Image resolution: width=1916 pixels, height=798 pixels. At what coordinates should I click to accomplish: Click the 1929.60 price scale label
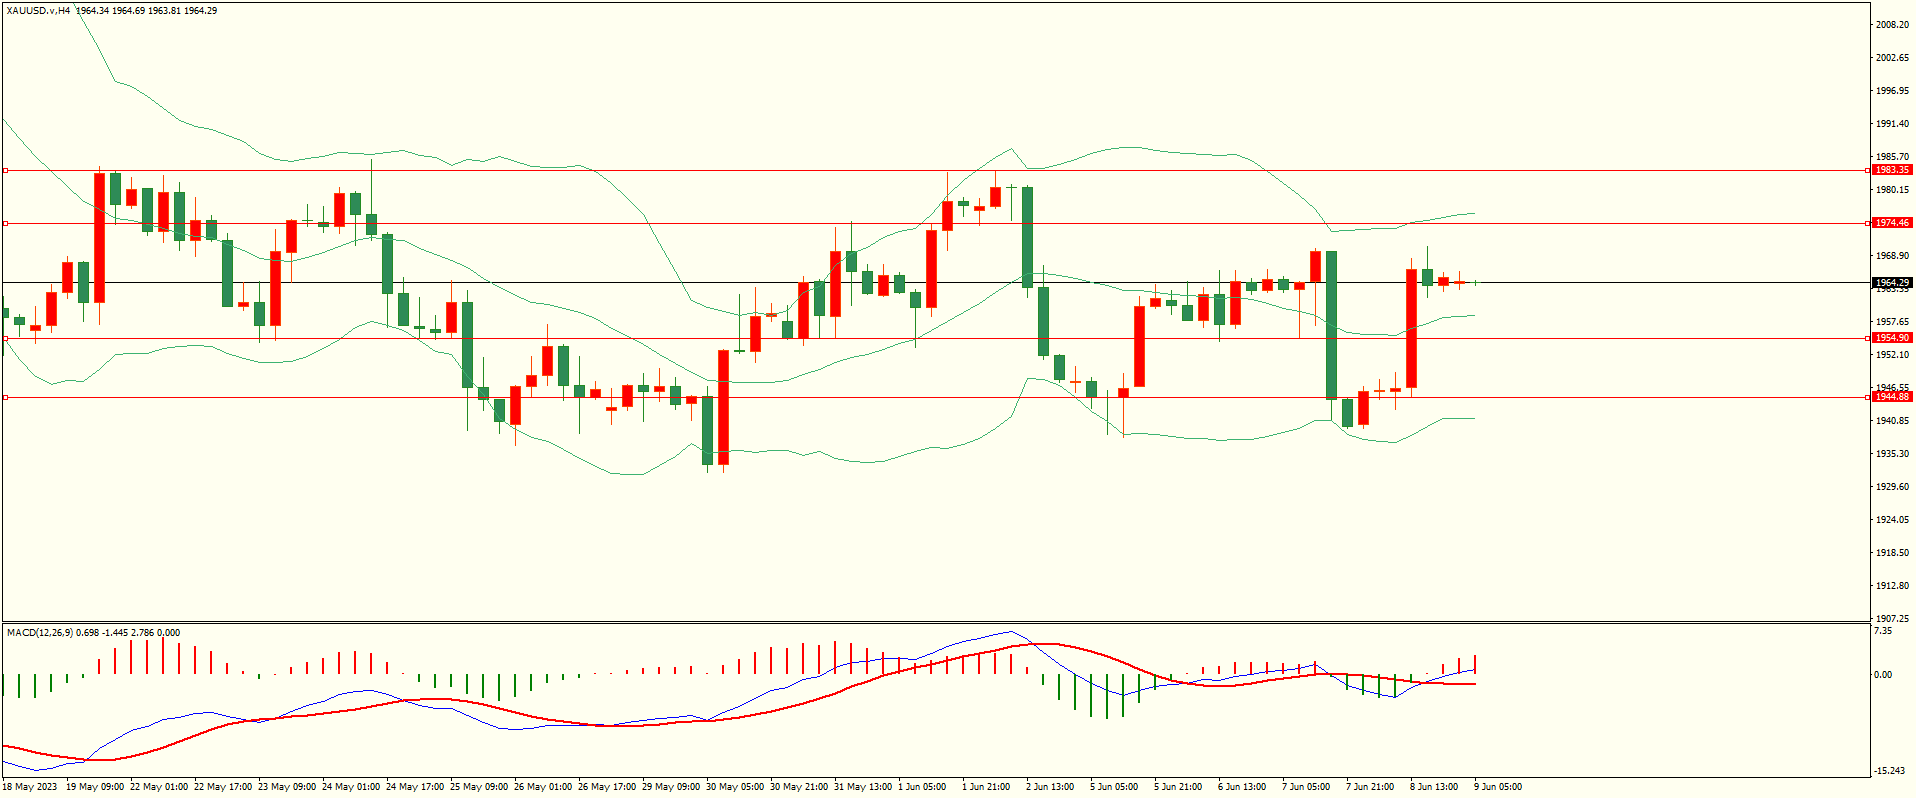click(x=1892, y=487)
